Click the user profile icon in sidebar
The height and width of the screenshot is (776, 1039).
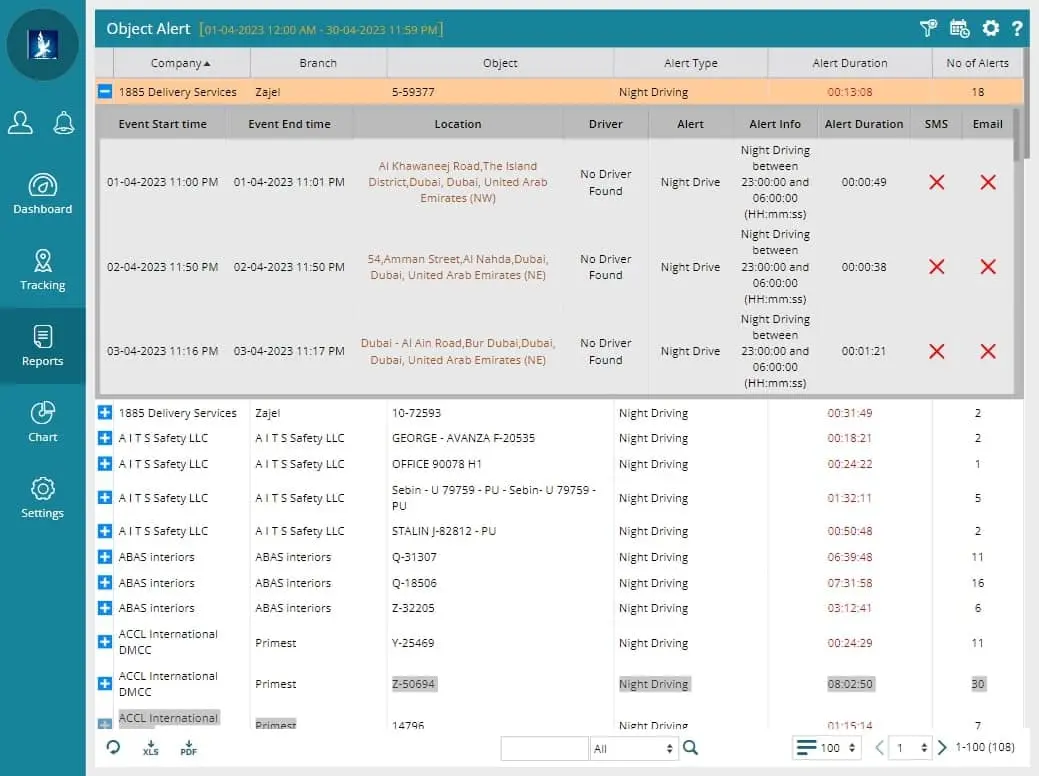[x=21, y=123]
